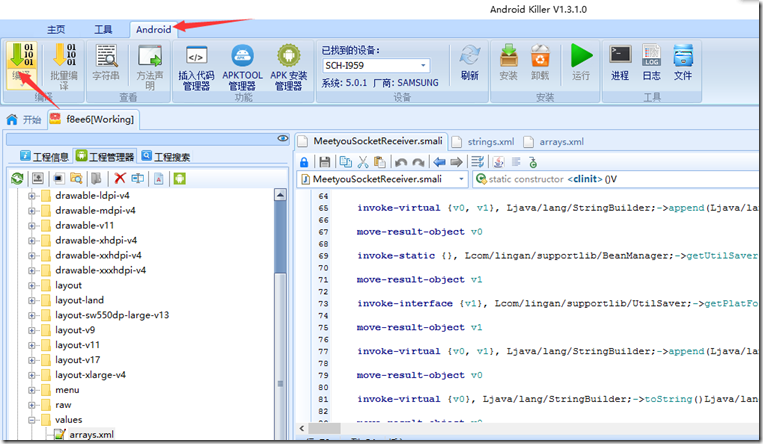The image size is (763, 444).
Task: Click the paste clipboard icon
Action: [x=380, y=162]
